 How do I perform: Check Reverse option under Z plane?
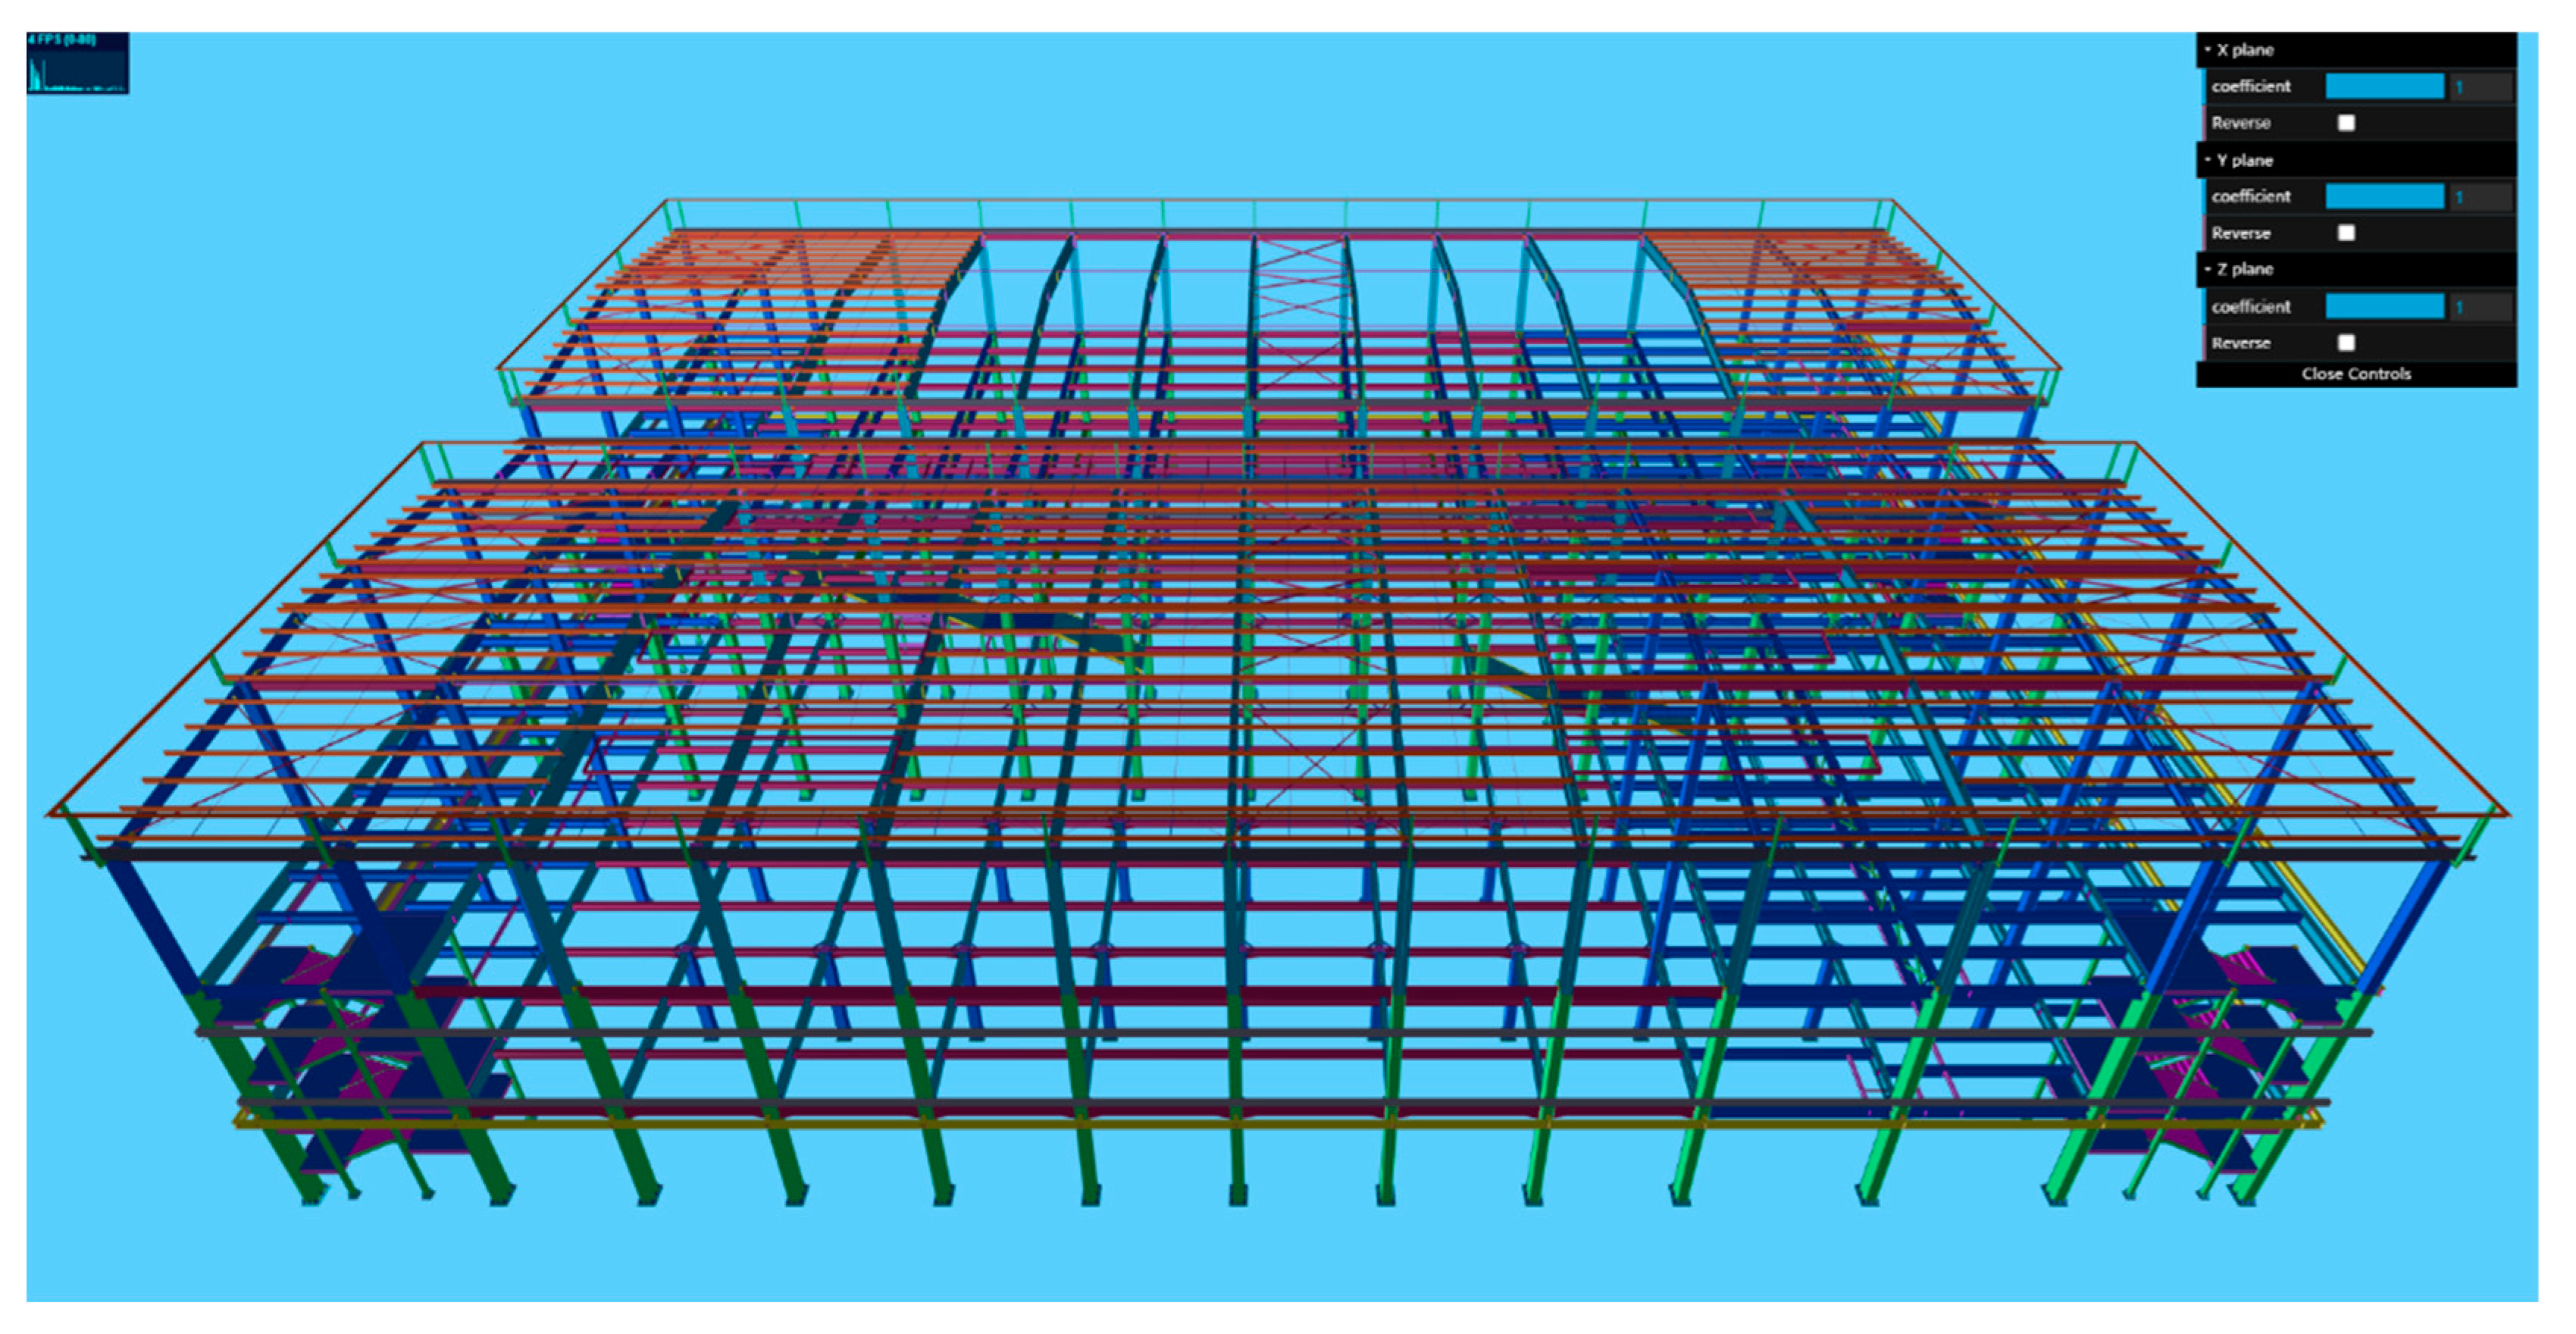2345,343
